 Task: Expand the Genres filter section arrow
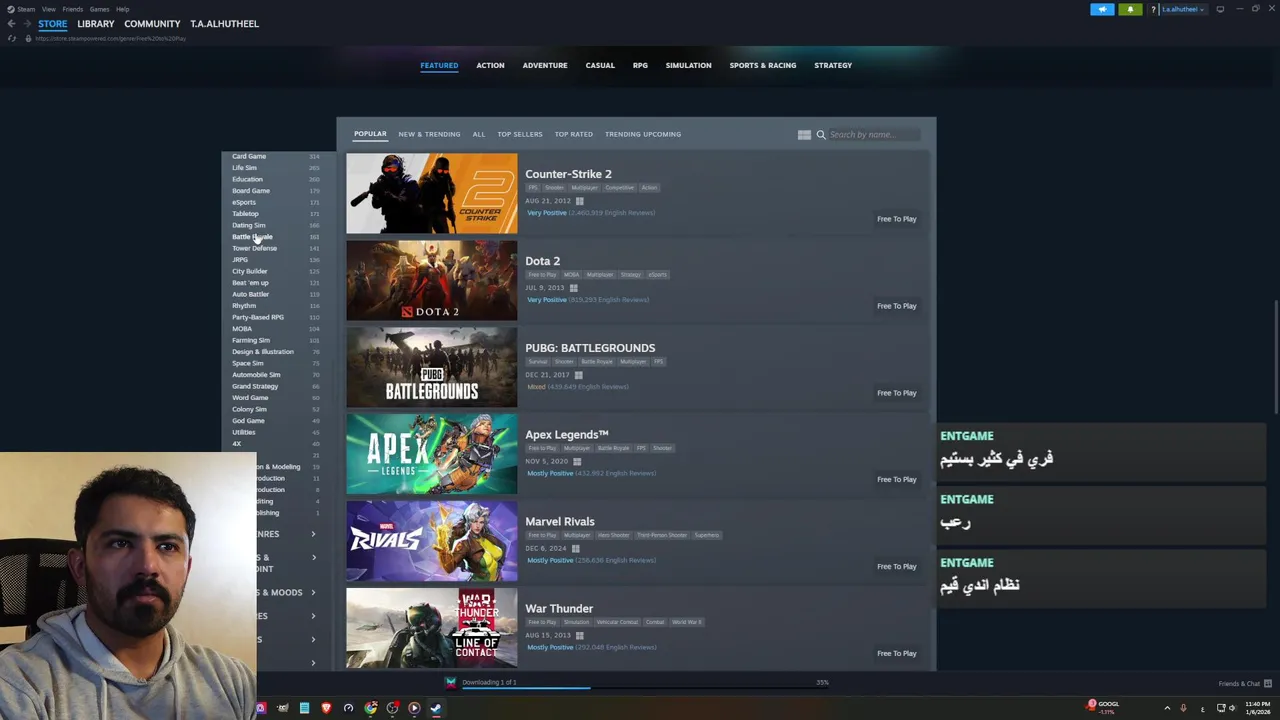313,534
